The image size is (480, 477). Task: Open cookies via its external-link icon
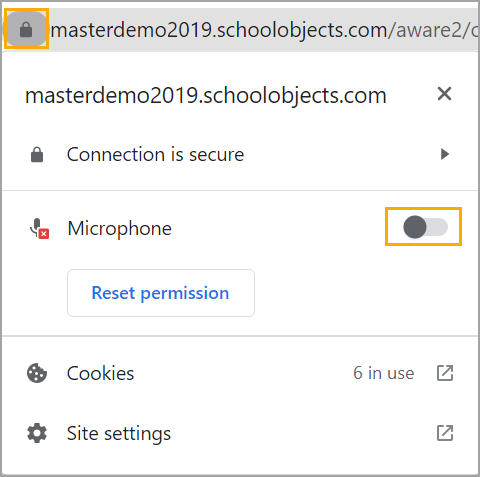pos(445,373)
